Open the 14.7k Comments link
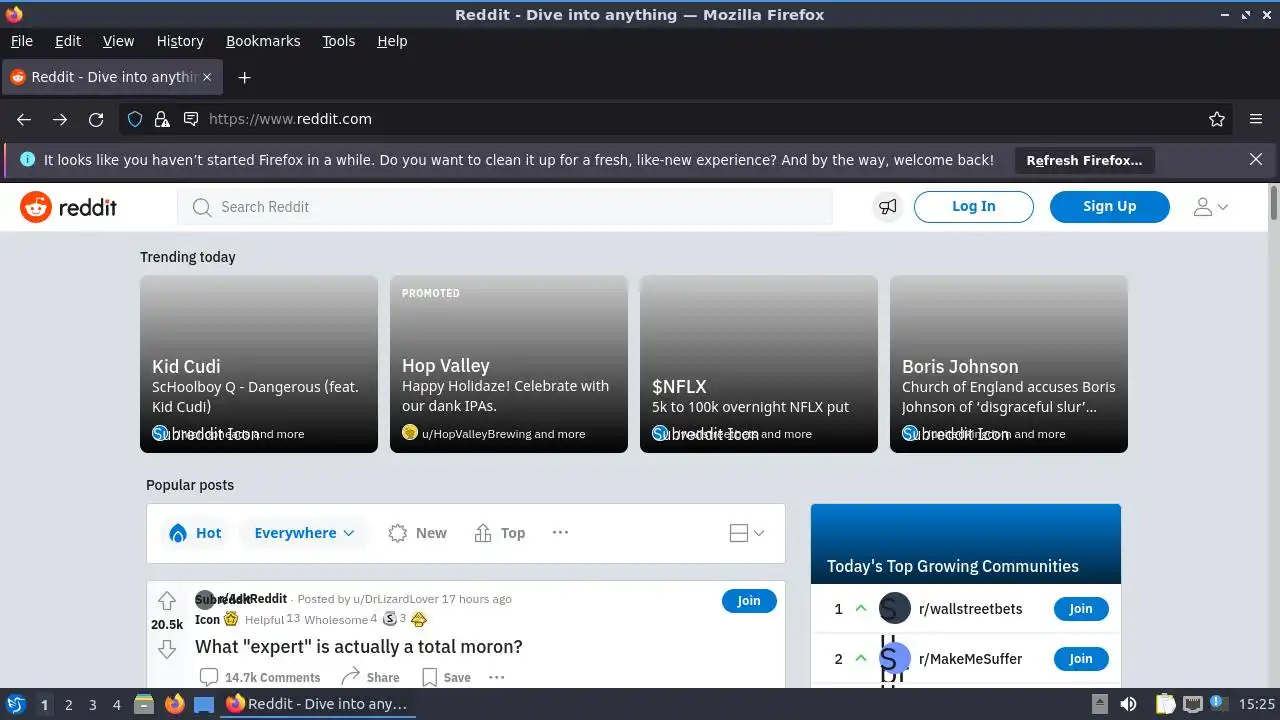Image resolution: width=1280 pixels, height=720 pixels. [260, 677]
